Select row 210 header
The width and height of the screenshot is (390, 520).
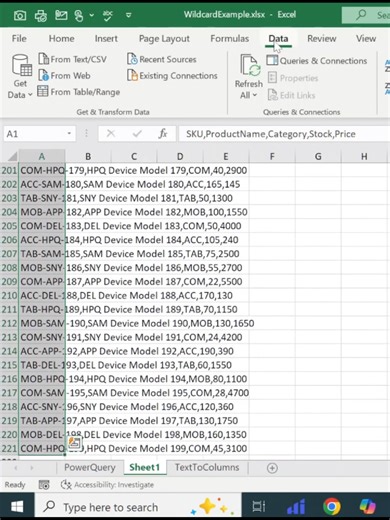click(x=9, y=295)
